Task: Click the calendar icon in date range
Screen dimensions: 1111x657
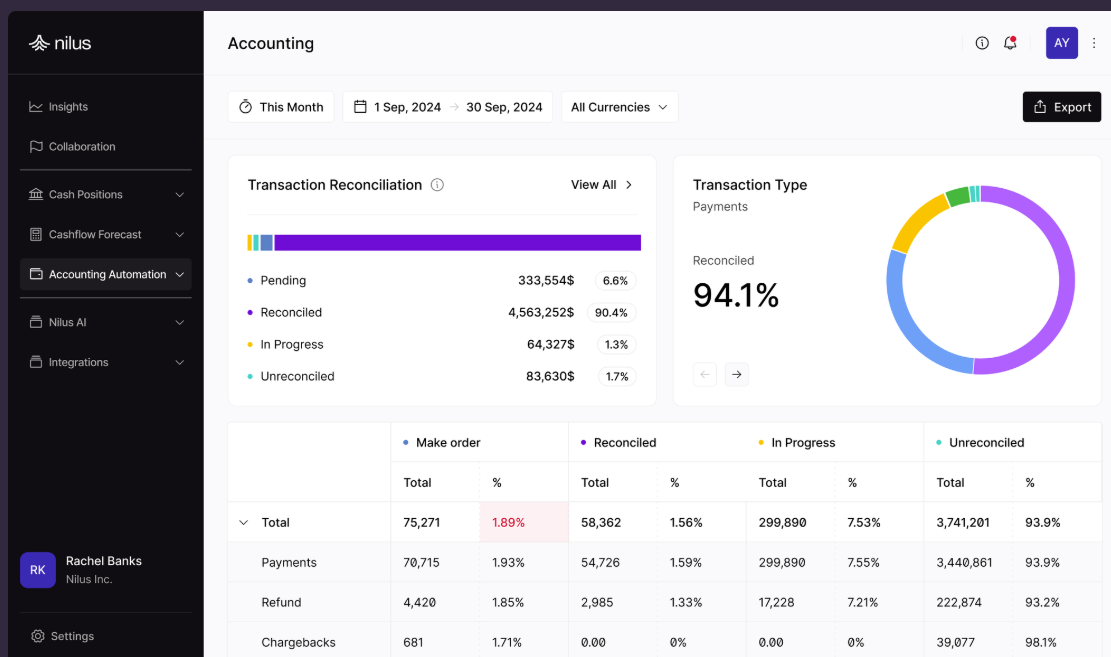Action: click(x=360, y=107)
